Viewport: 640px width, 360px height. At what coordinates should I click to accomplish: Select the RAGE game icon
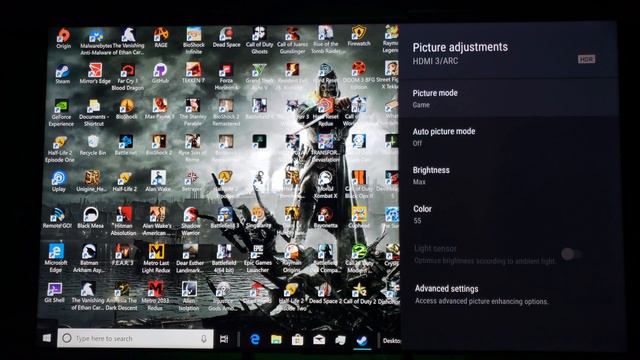point(161,38)
